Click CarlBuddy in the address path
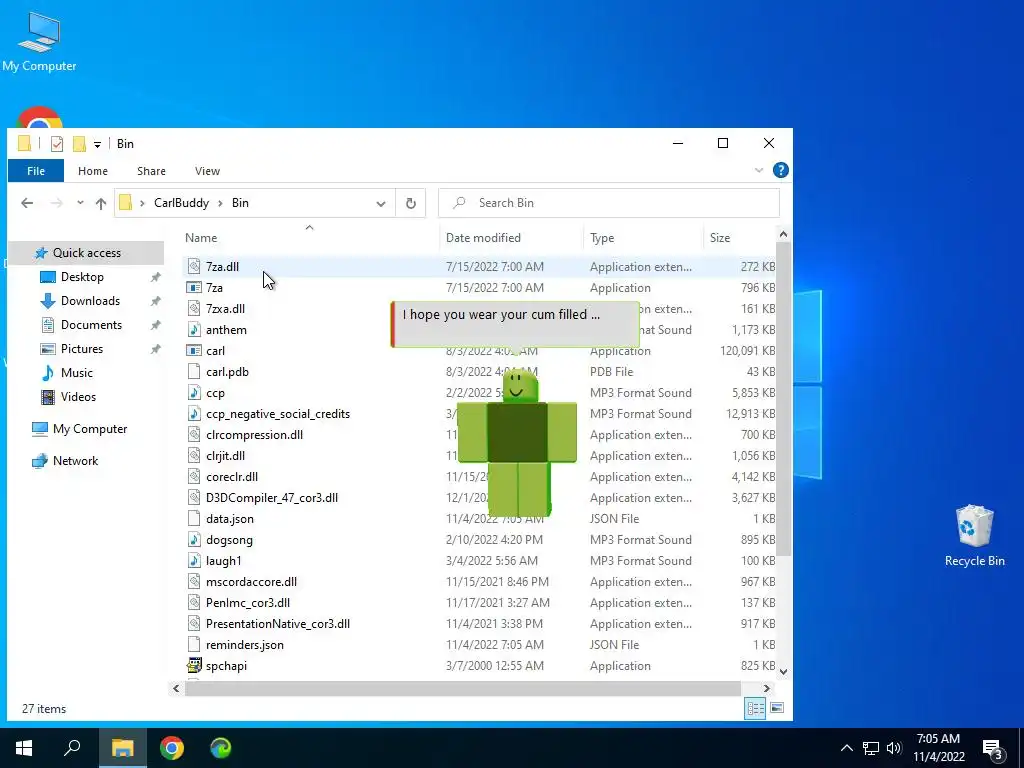Screen dimensions: 1024x768 182,203
